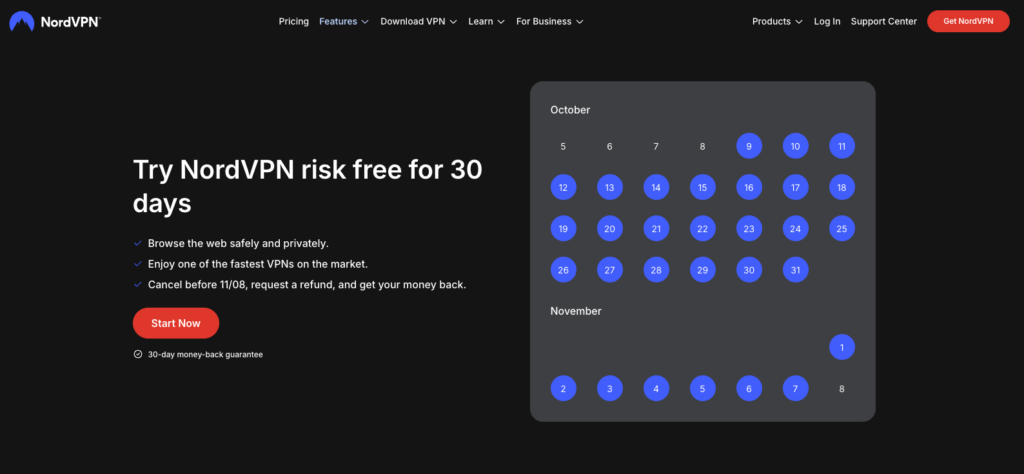Expand the For Business menu
The image size is (1024, 474).
click(x=549, y=22)
